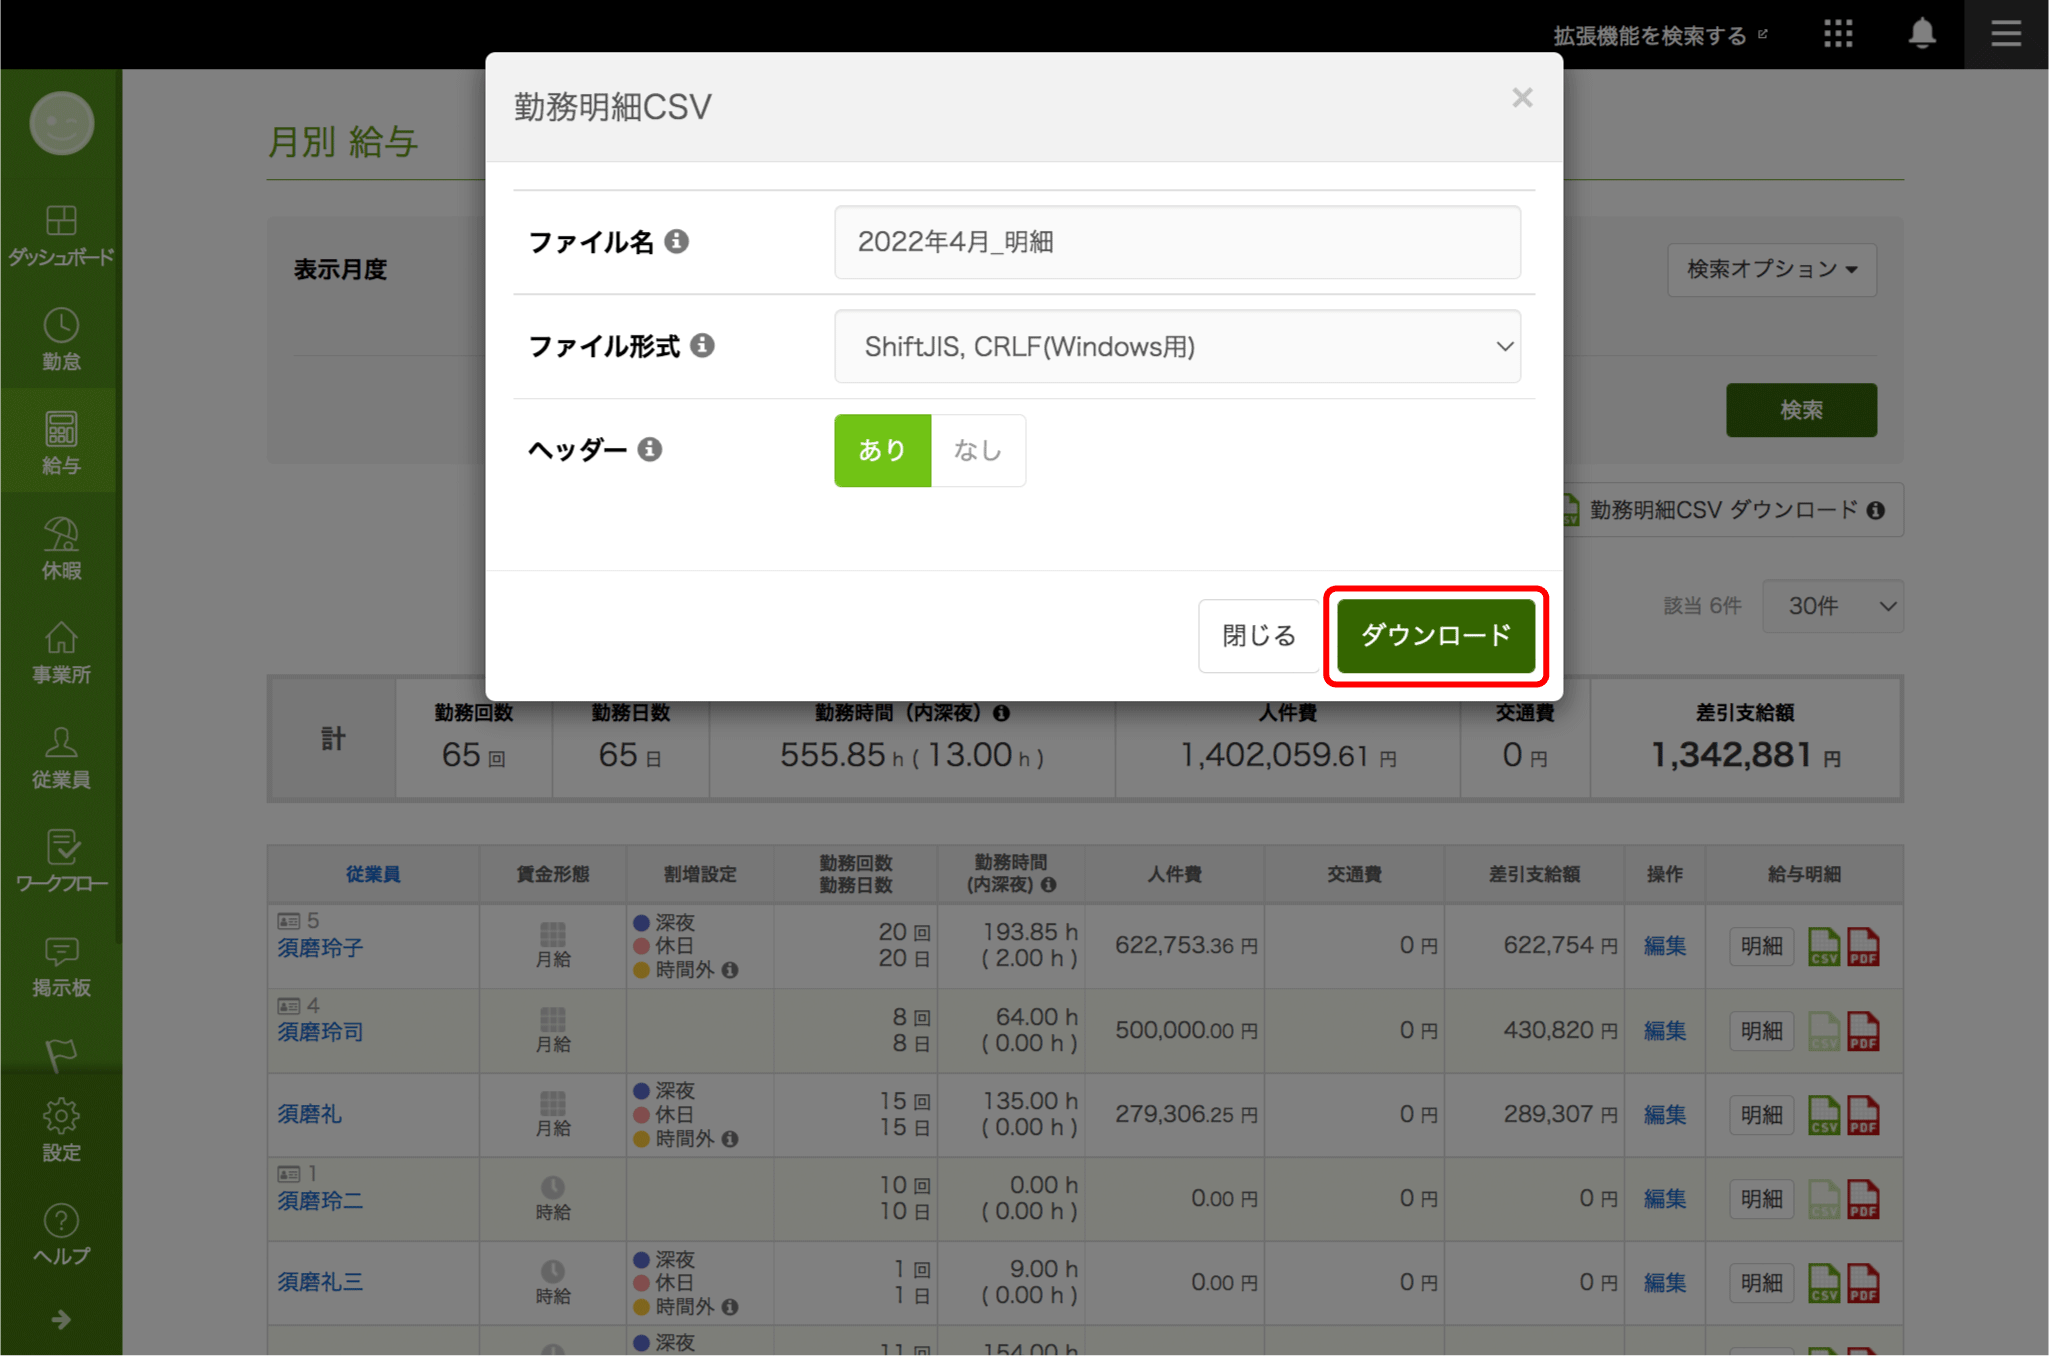Image resolution: width=2049 pixels, height=1356 pixels.
Task: Open the app grid menu
Action: [x=1838, y=33]
